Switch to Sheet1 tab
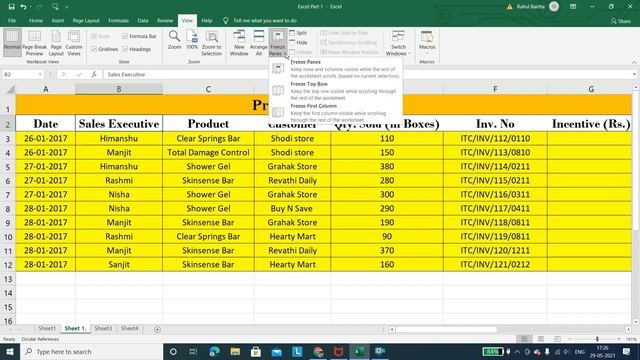Screen dimensions: 640x360 (x=47, y=329)
